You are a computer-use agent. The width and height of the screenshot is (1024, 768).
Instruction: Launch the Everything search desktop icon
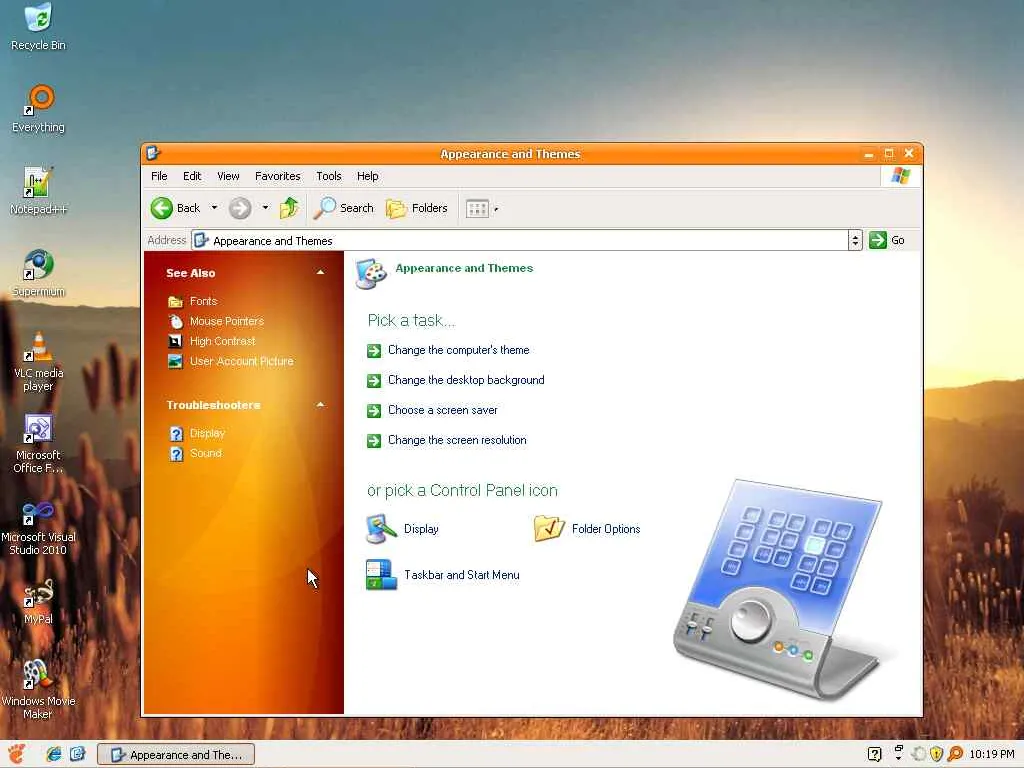pos(39,108)
